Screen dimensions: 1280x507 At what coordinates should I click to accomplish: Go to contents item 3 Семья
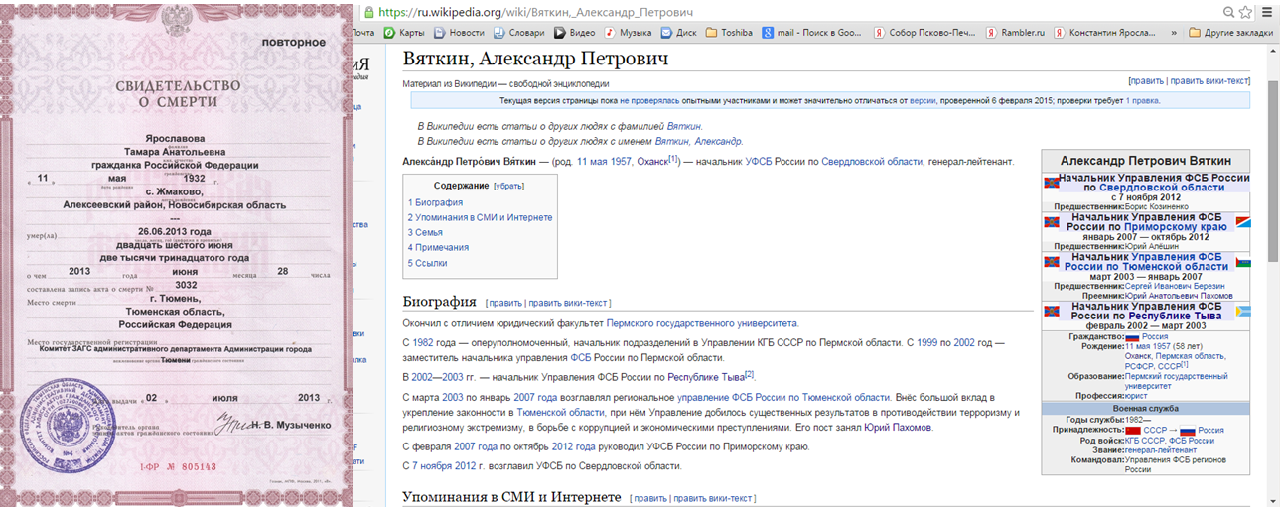tap(424, 232)
